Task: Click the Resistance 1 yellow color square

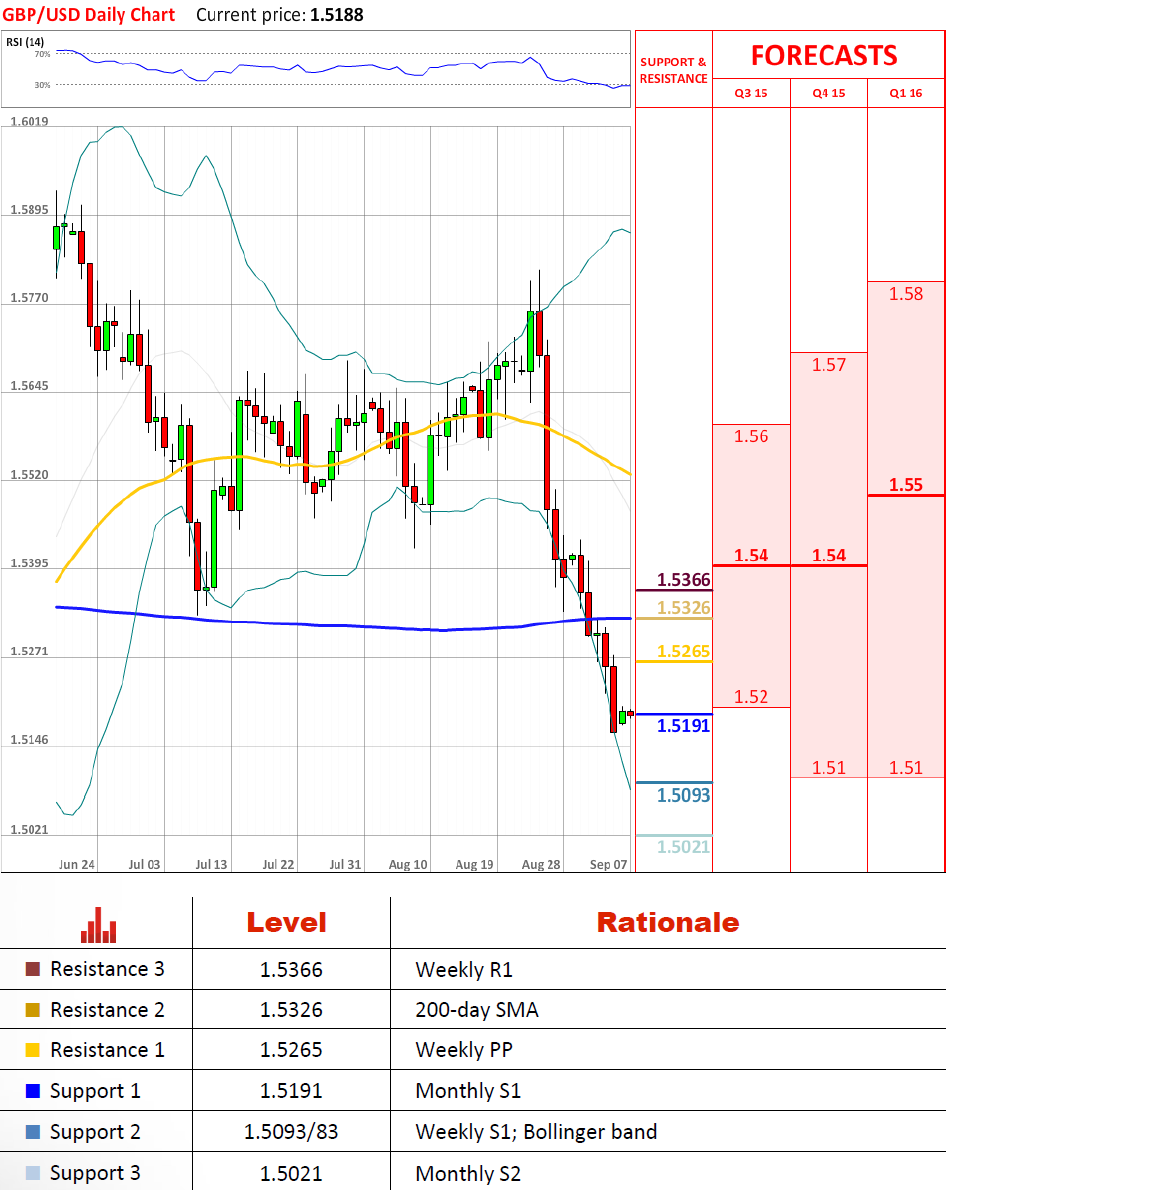Action: tap(33, 1050)
